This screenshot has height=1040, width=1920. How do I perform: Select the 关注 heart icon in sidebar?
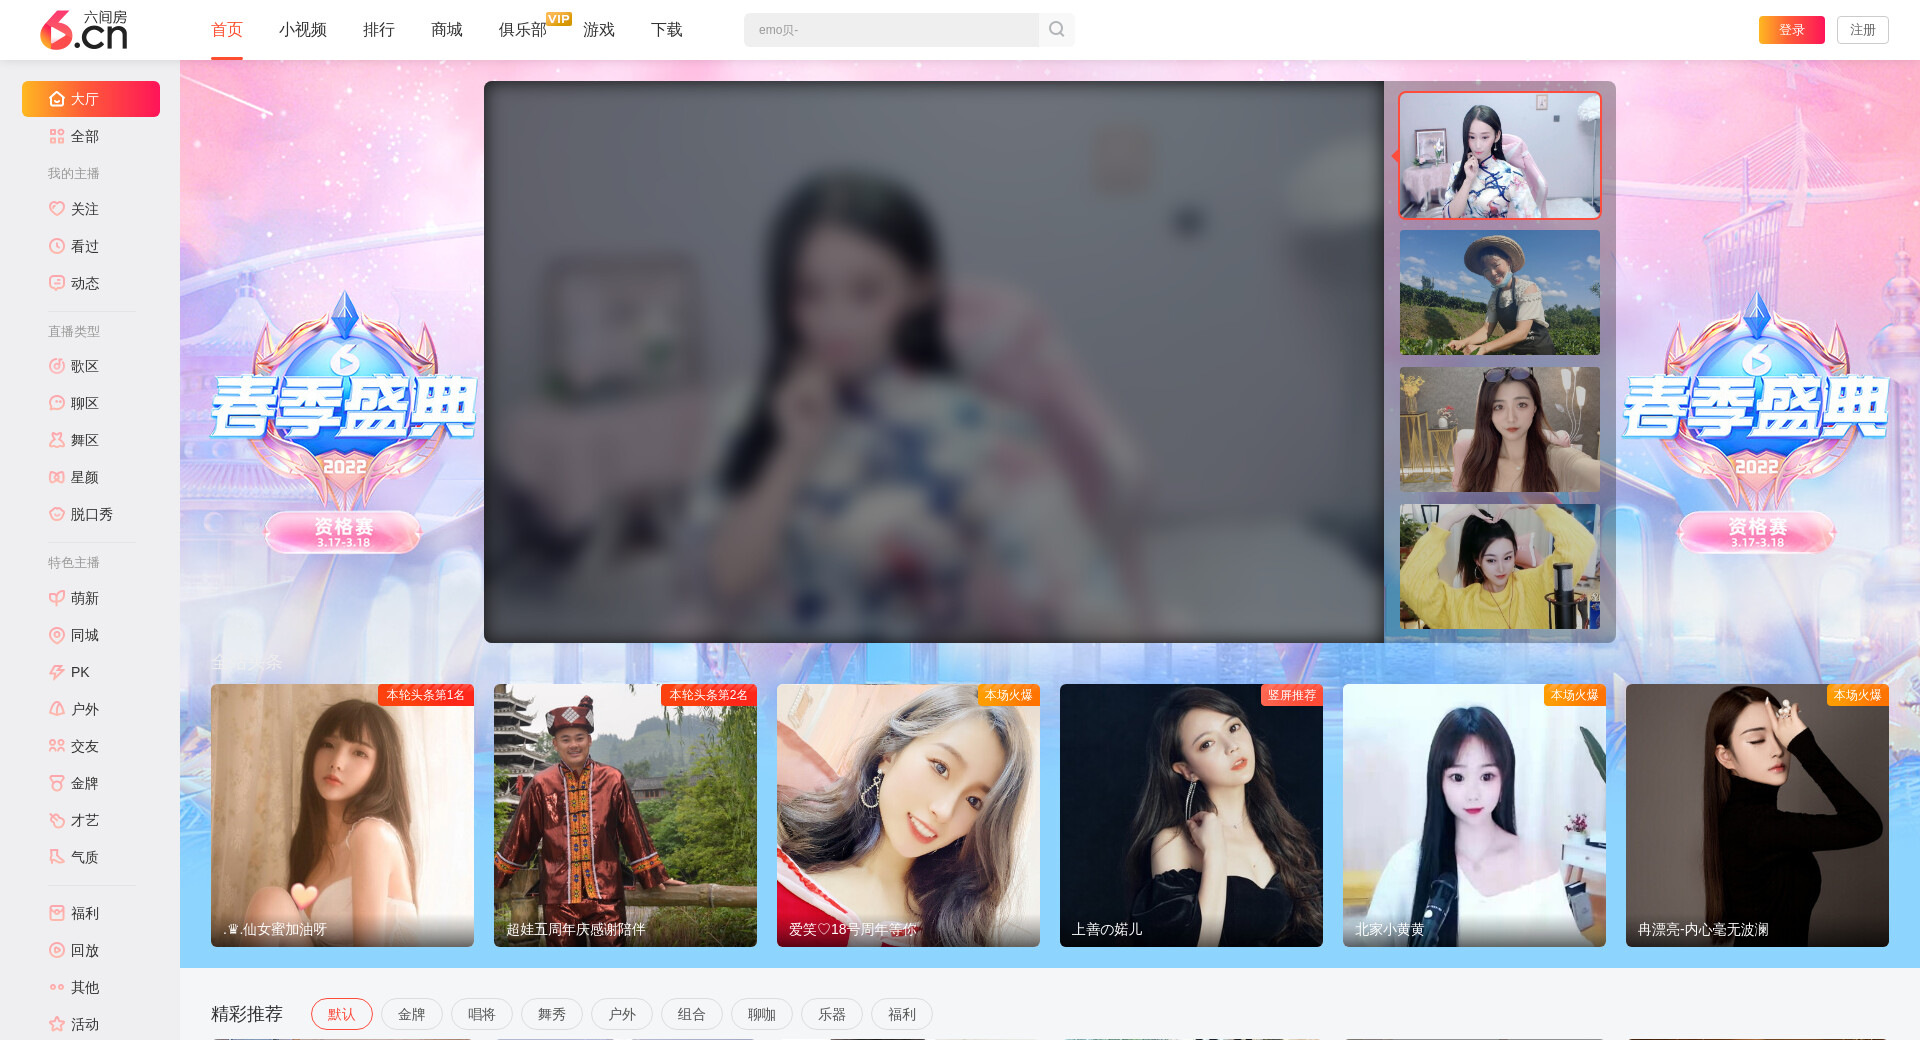(57, 209)
